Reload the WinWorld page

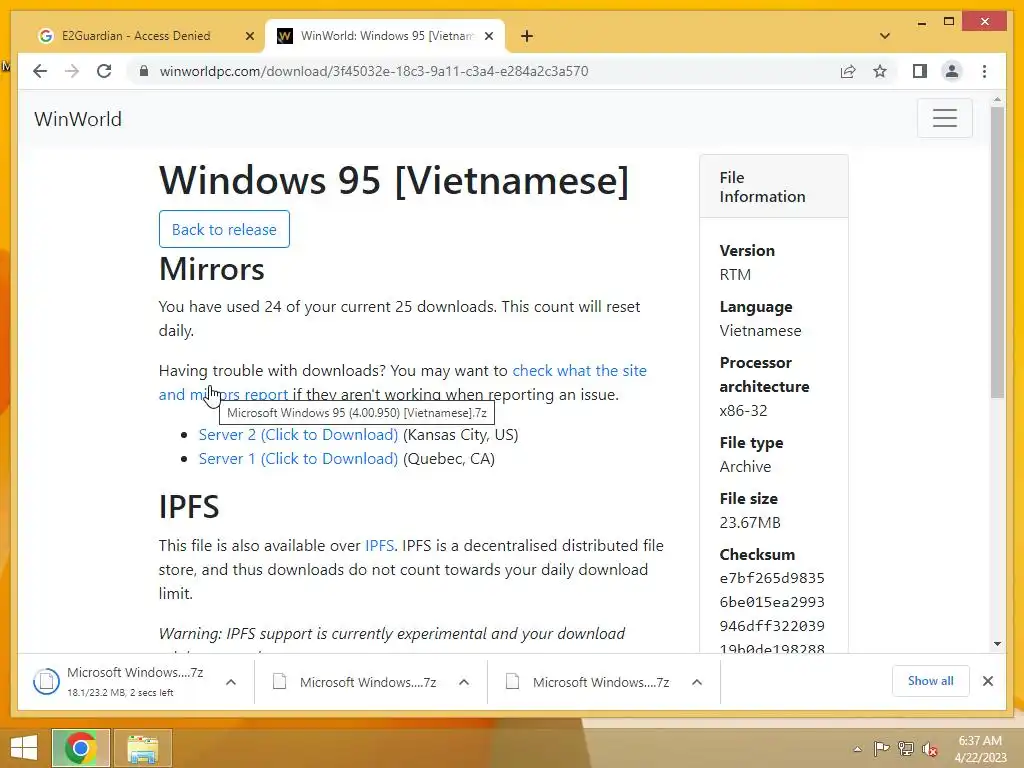coord(104,71)
